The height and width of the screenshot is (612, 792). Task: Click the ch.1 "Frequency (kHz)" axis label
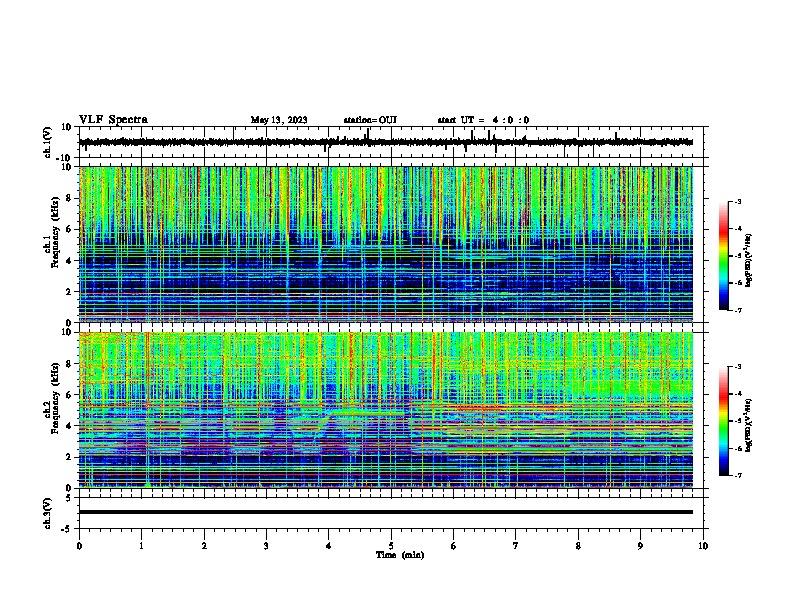point(55,233)
